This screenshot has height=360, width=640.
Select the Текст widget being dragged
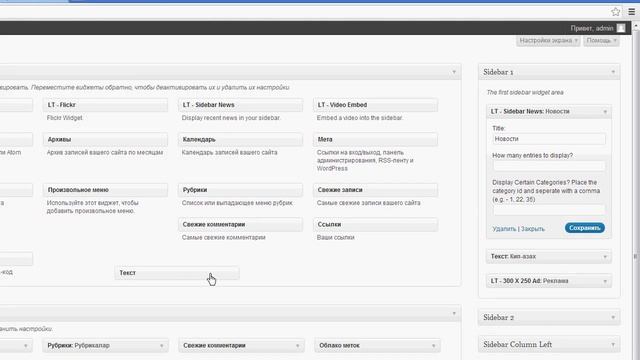point(177,273)
